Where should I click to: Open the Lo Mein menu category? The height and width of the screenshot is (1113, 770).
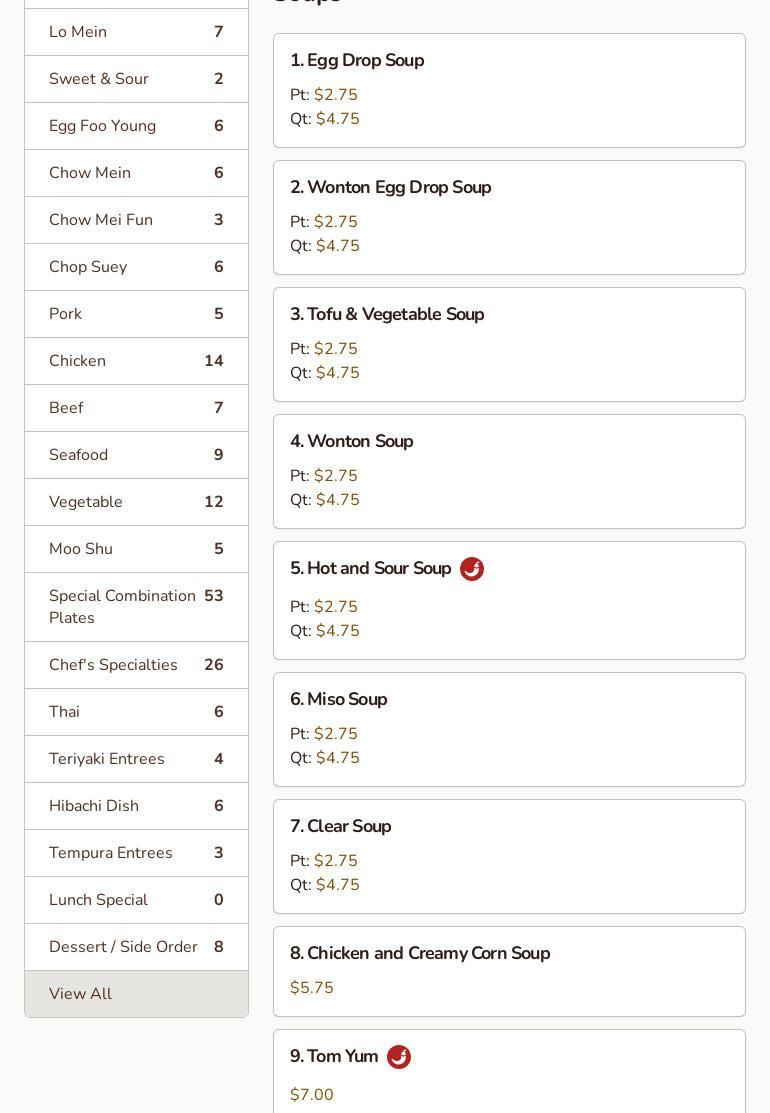click(136, 32)
